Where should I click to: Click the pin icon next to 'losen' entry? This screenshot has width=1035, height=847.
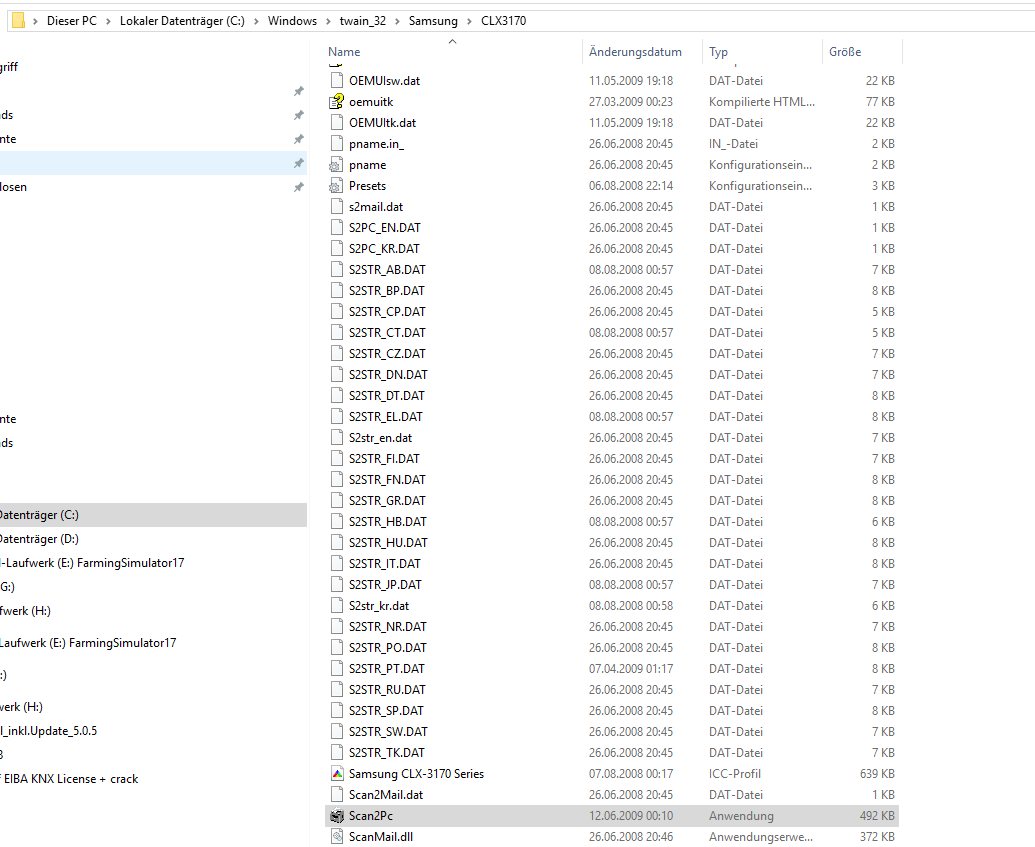[x=298, y=187]
